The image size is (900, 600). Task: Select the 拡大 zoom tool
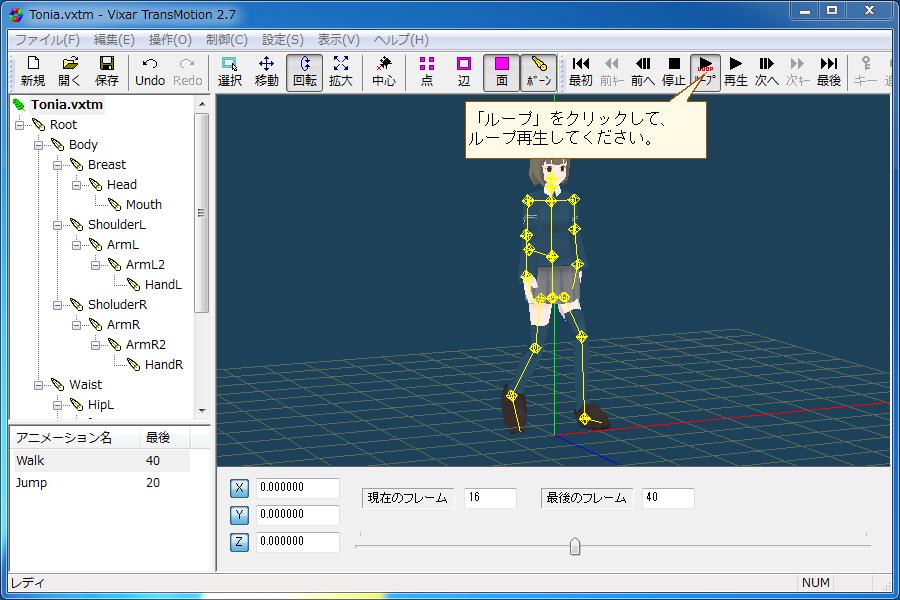point(340,71)
